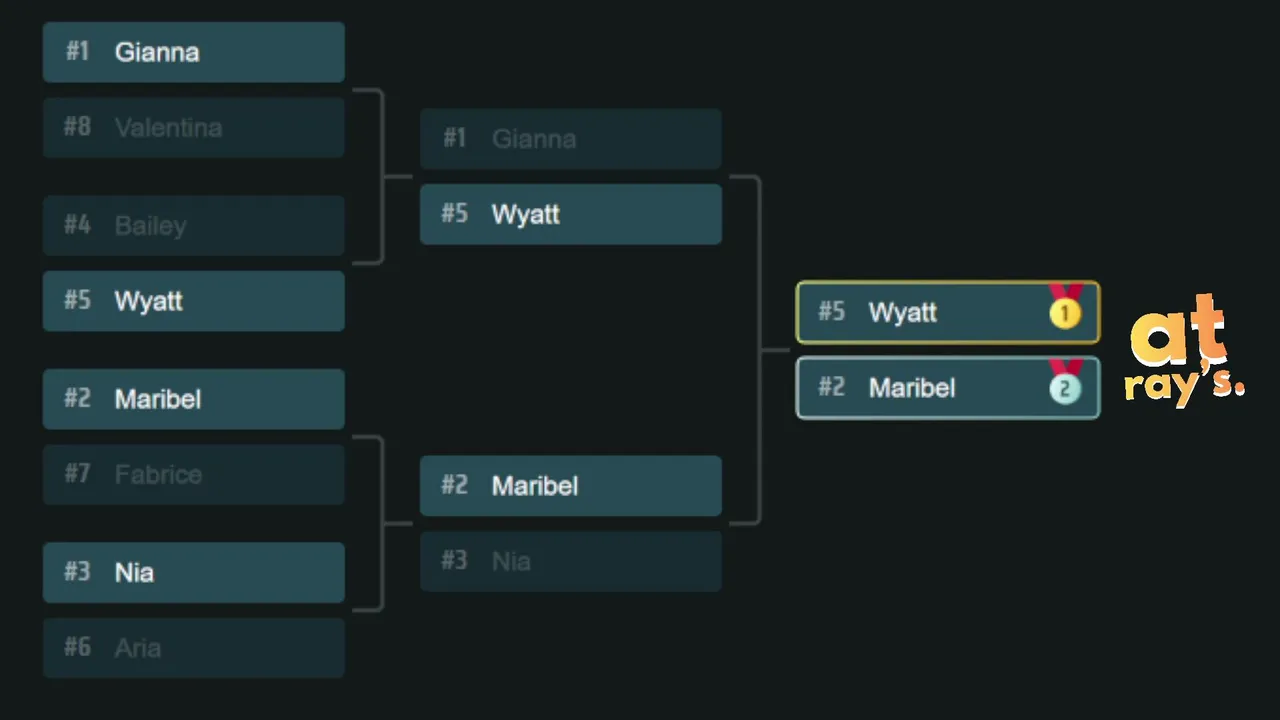Click #5 Wyatt in the semifinals

(x=570, y=214)
